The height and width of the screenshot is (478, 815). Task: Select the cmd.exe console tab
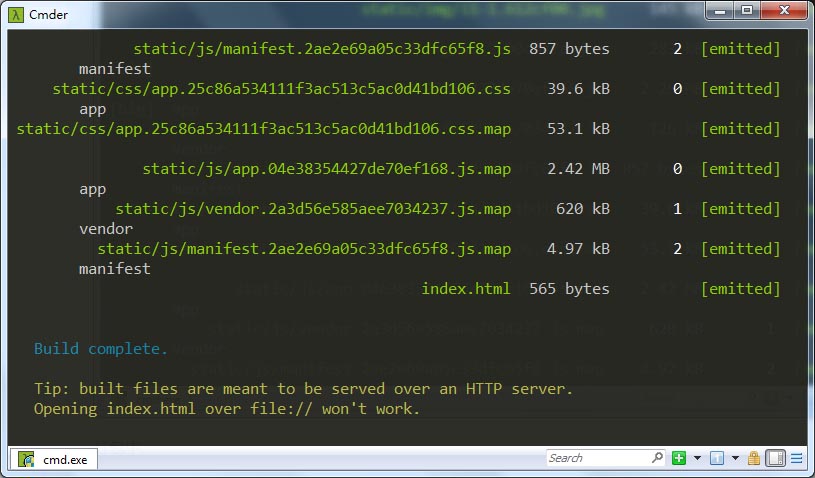54,459
